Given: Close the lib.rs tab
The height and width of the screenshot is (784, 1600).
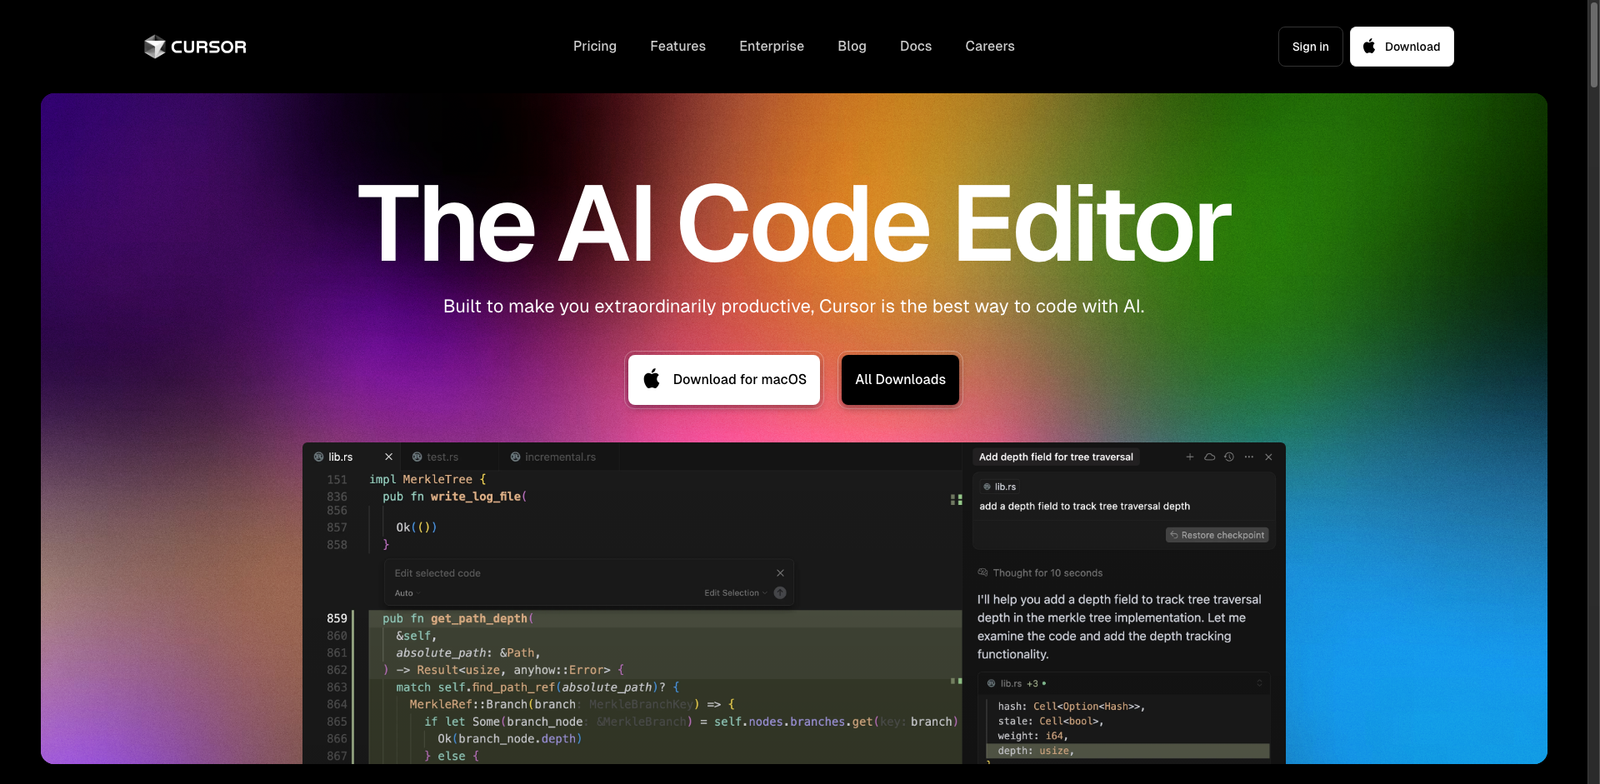Looking at the screenshot, I should [389, 457].
